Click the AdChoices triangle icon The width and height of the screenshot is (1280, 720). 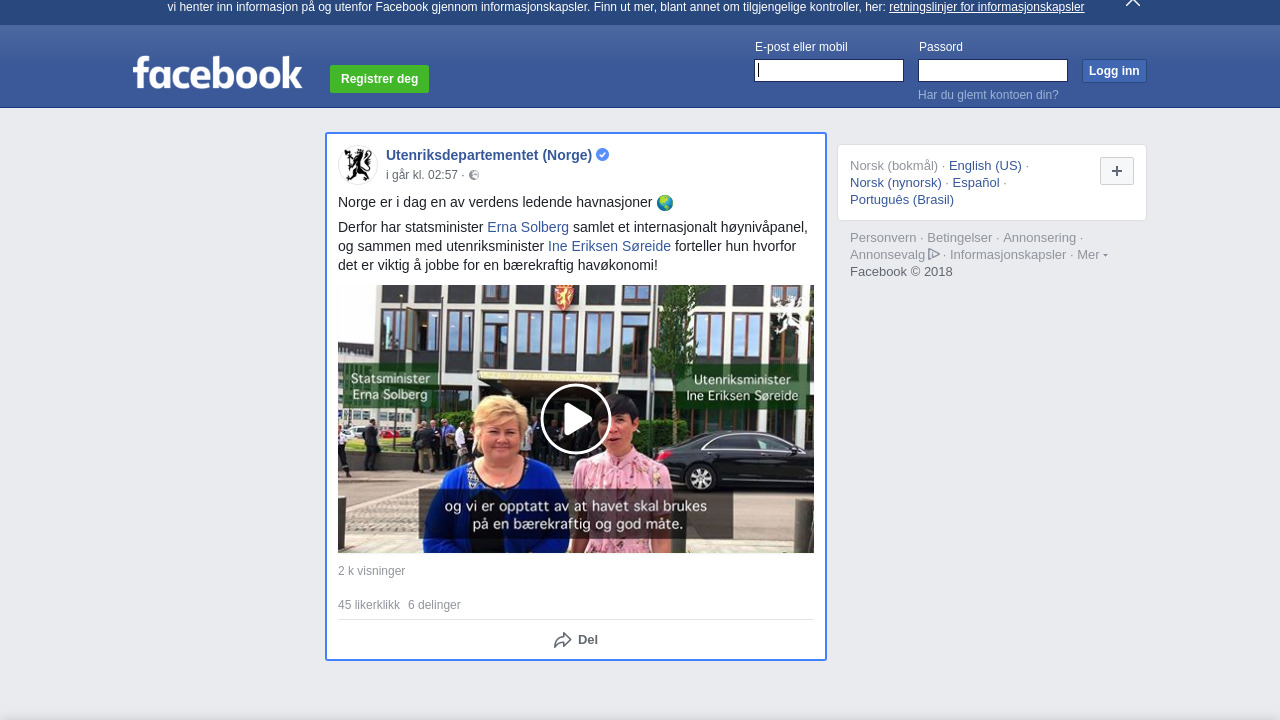934,254
